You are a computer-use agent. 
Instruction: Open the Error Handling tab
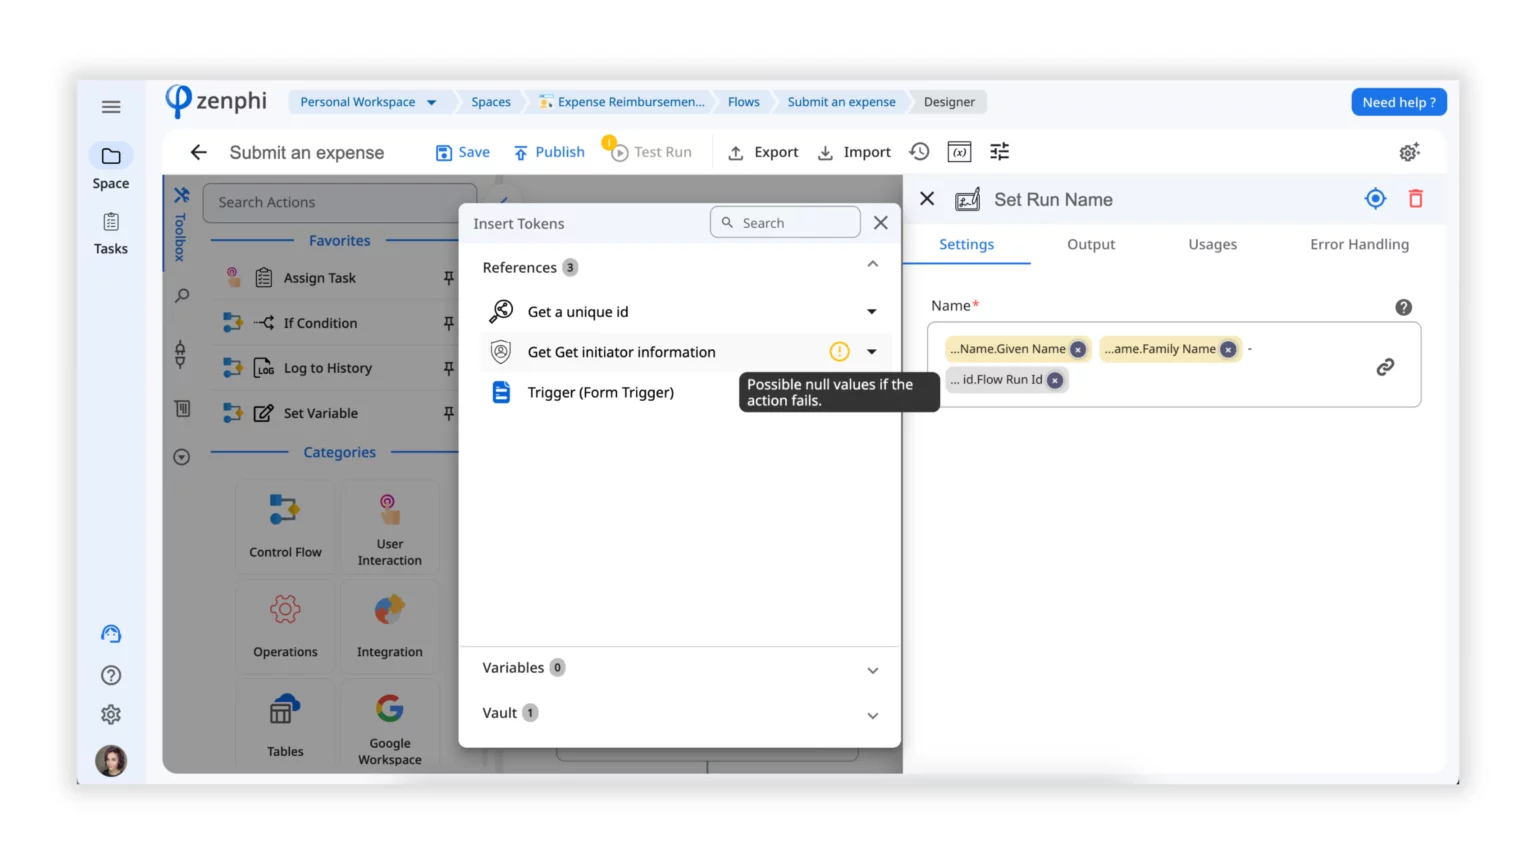1359,244
